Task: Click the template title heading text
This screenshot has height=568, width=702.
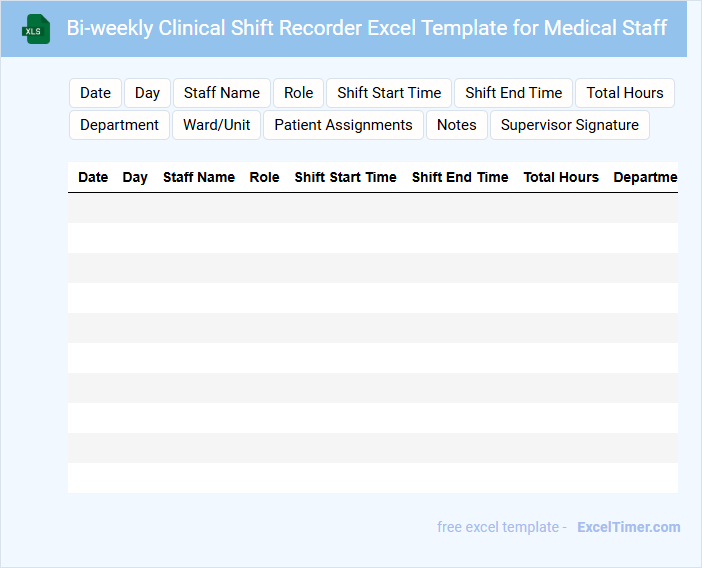Action: pyautogui.click(x=367, y=28)
